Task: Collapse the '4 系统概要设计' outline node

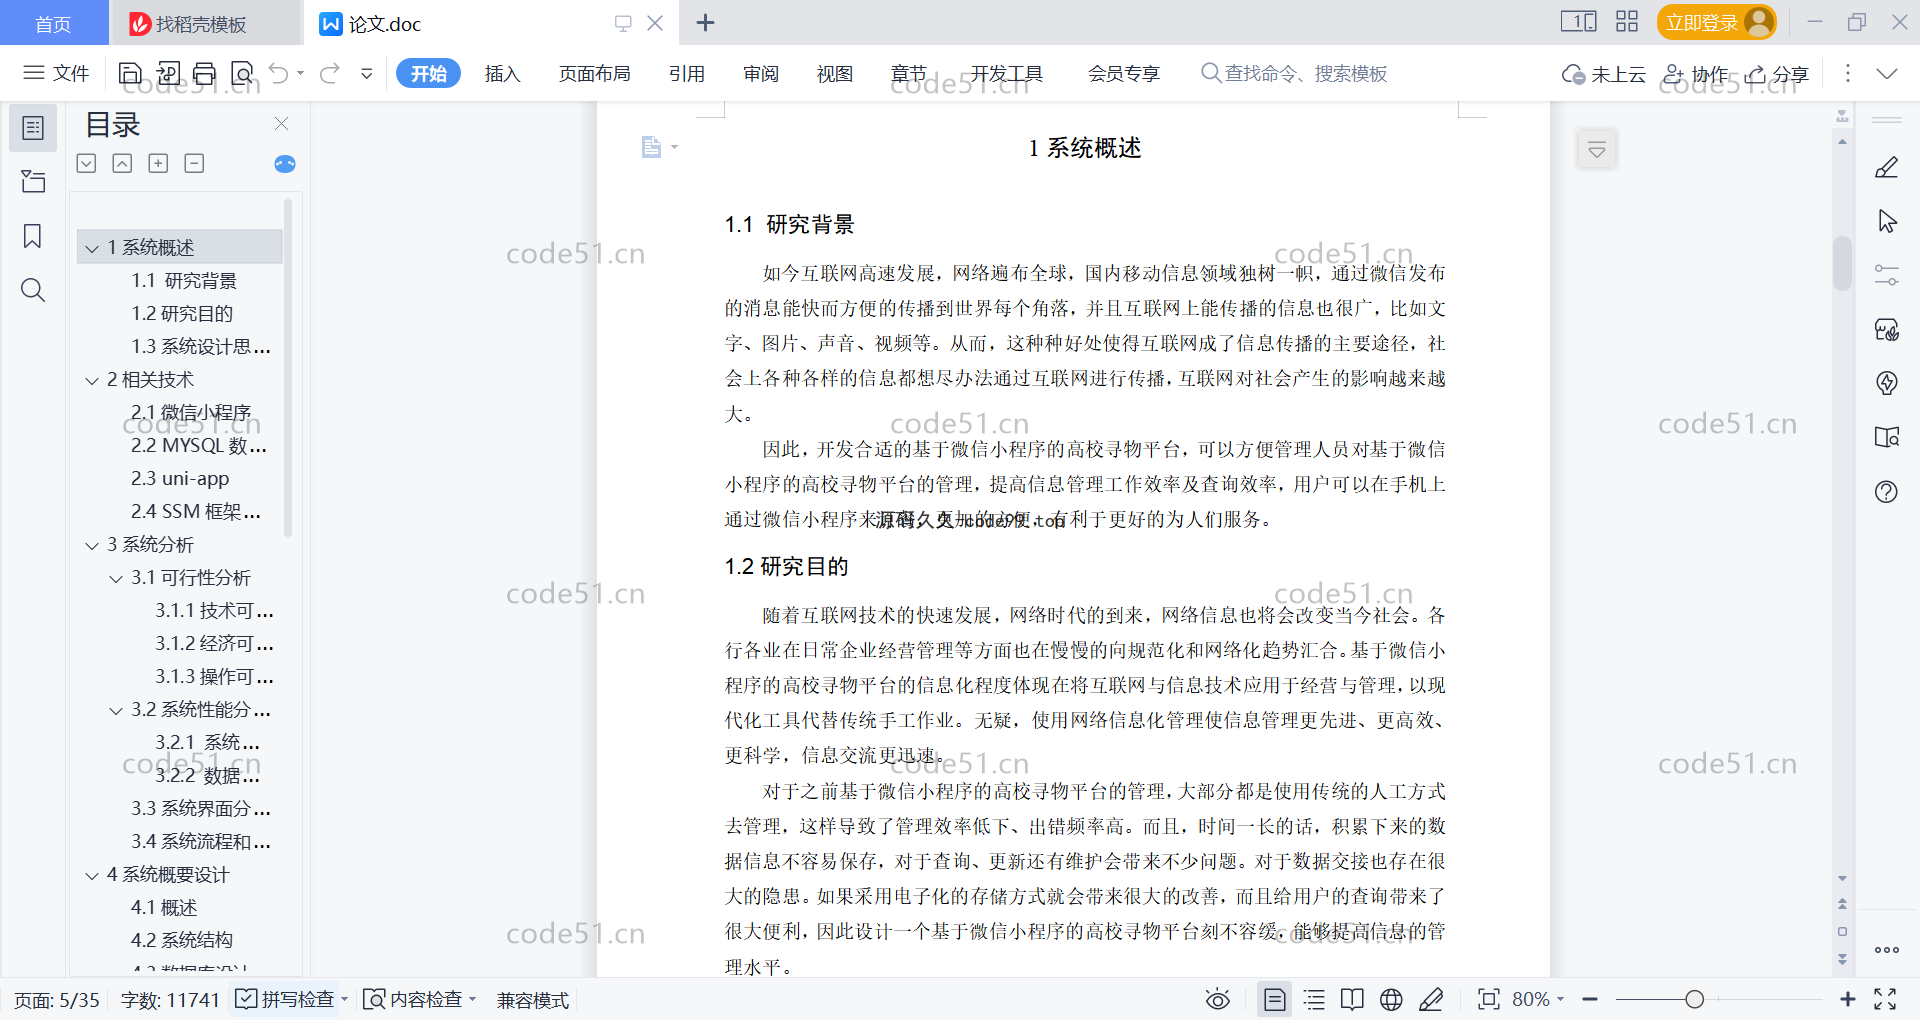Action: [x=92, y=875]
